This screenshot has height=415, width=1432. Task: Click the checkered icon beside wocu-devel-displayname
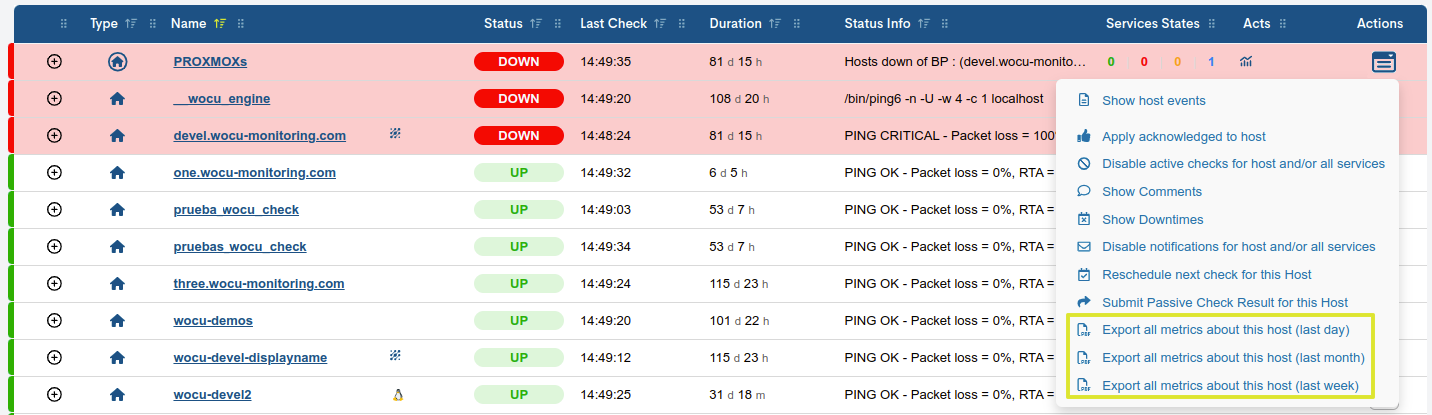pos(395,355)
